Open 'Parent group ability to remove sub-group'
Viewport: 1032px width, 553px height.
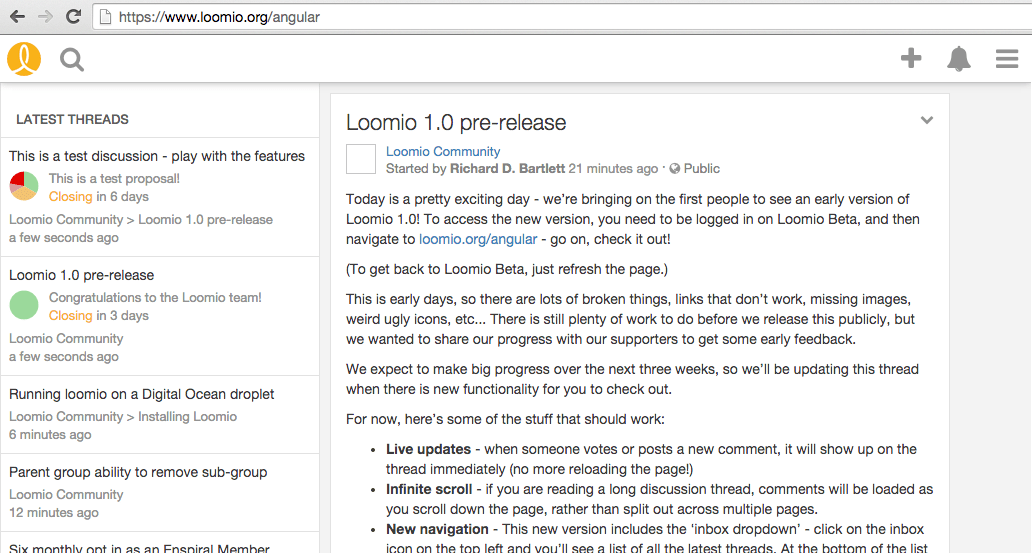138,472
